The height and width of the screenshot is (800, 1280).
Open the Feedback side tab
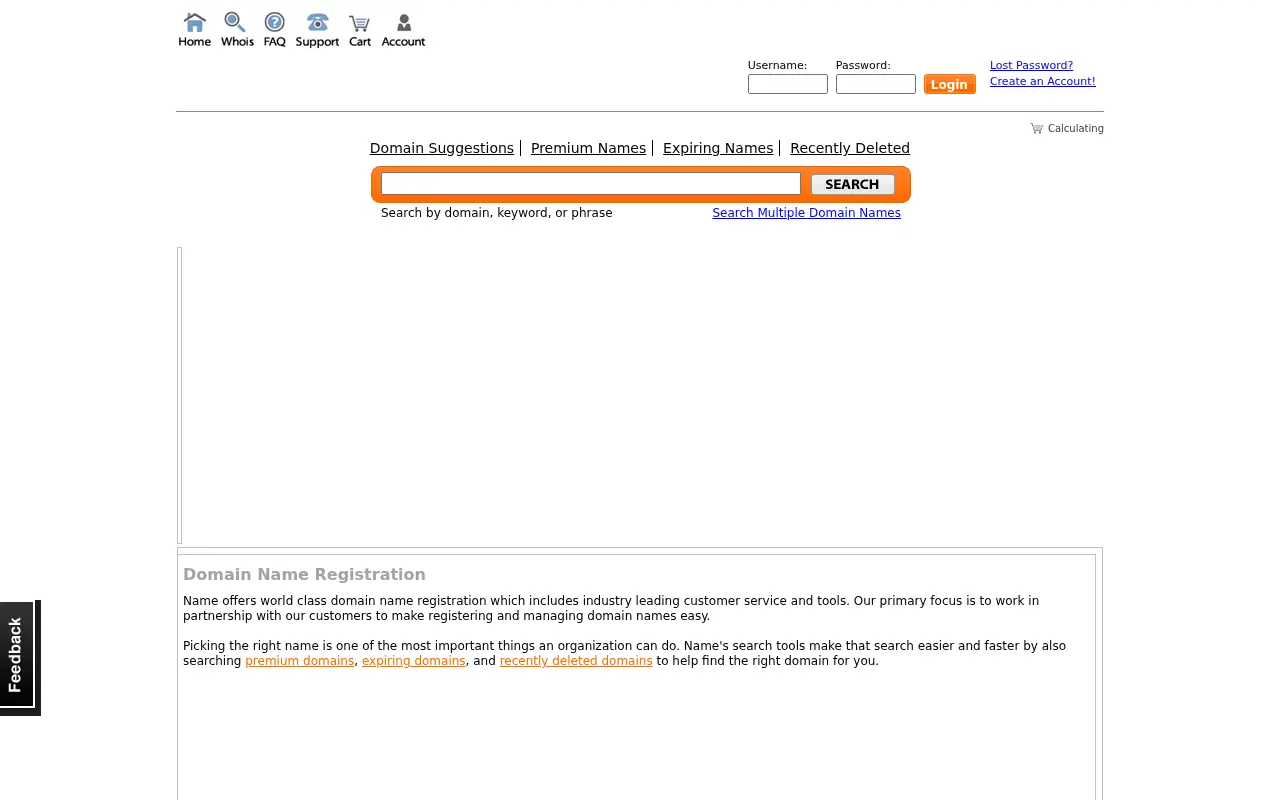pos(18,657)
